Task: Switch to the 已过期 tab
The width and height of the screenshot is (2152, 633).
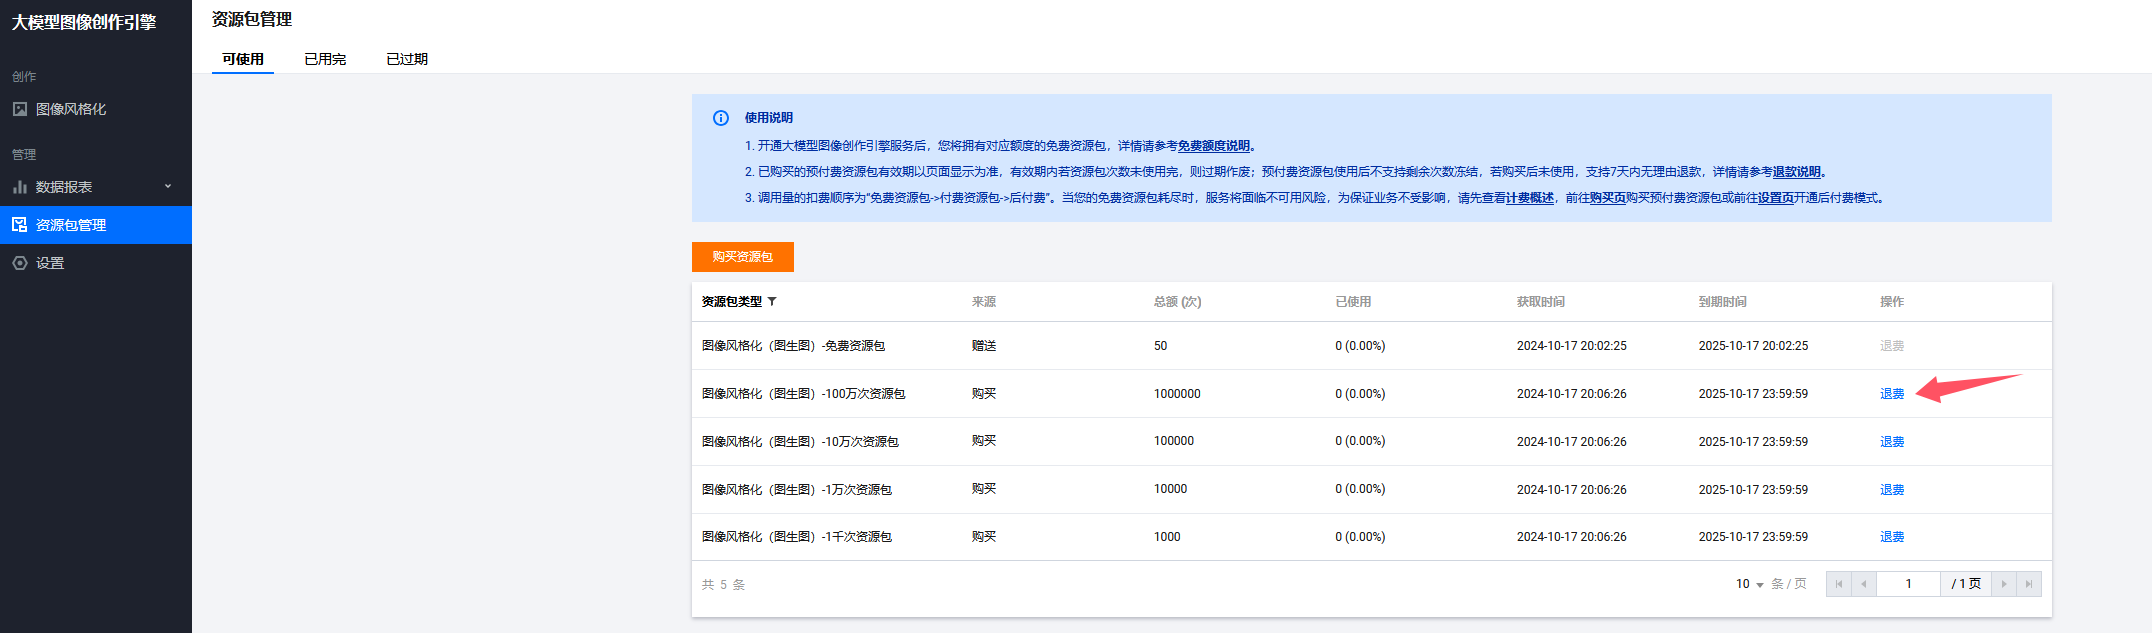Action: coord(407,59)
